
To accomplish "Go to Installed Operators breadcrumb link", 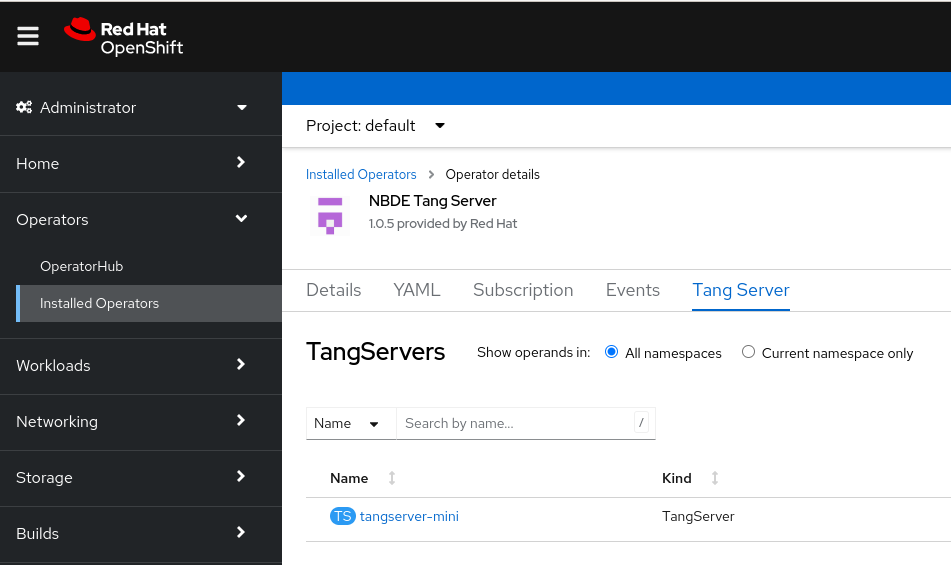I will click(361, 175).
